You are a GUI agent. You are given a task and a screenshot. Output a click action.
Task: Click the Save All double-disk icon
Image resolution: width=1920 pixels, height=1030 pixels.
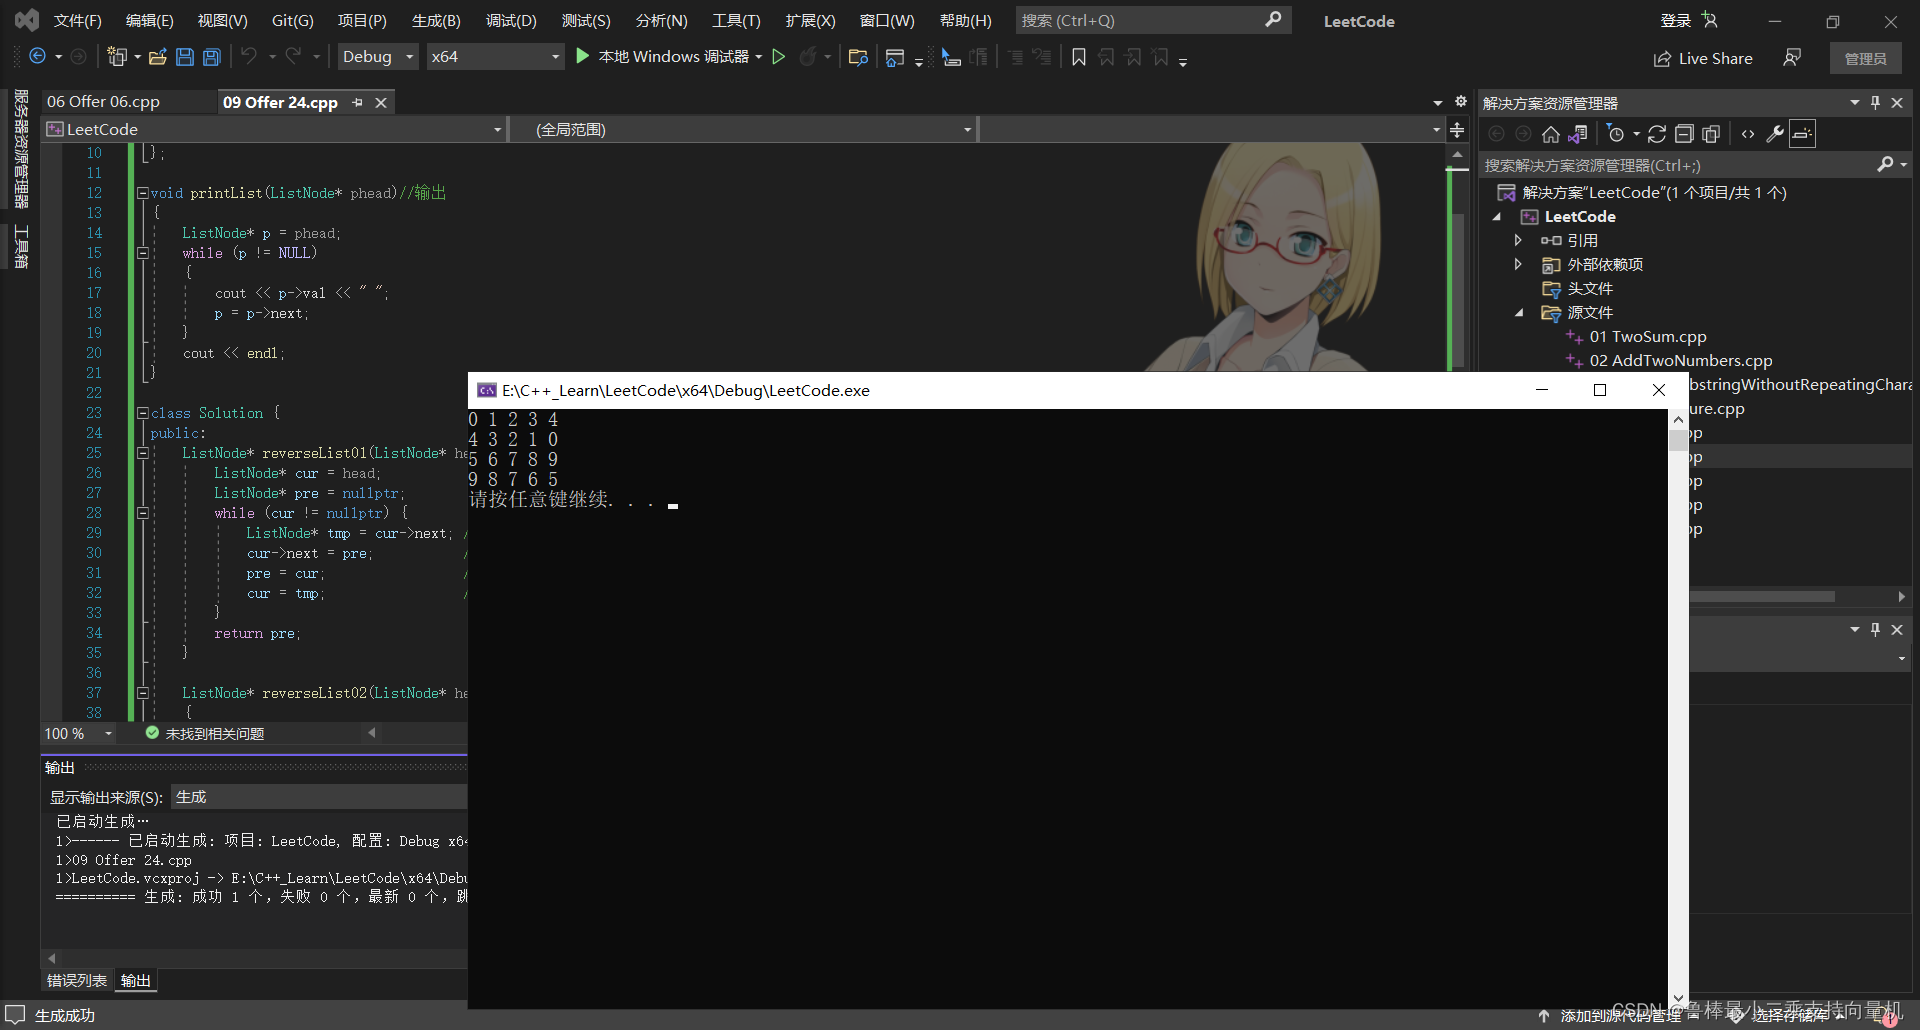tap(212, 57)
